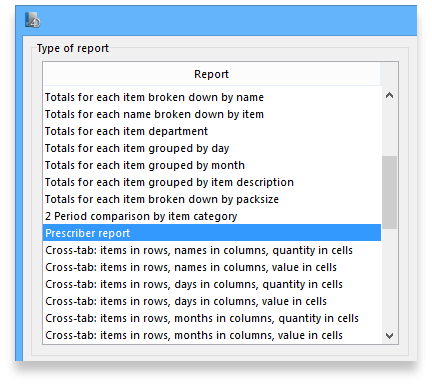Select Totals for each item grouped by day
Image resolution: width=432 pixels, height=386 pixels.
pyautogui.click(x=212, y=148)
